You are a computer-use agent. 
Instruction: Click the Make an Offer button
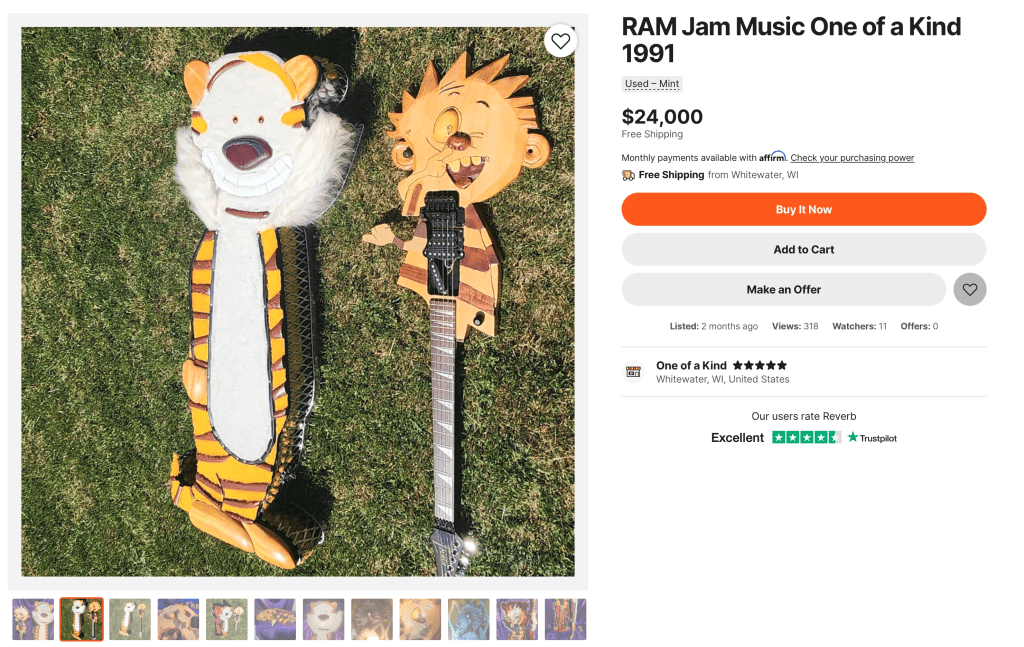click(783, 289)
